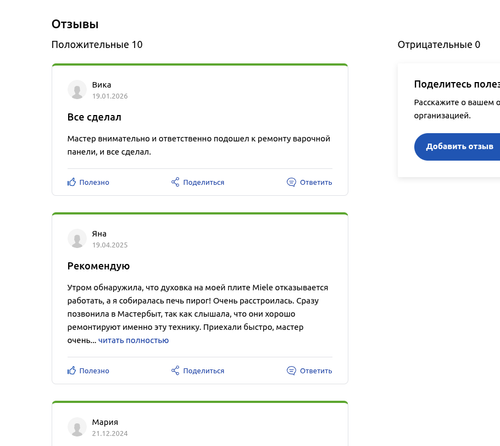Click the review title Все сделал

click(94, 117)
